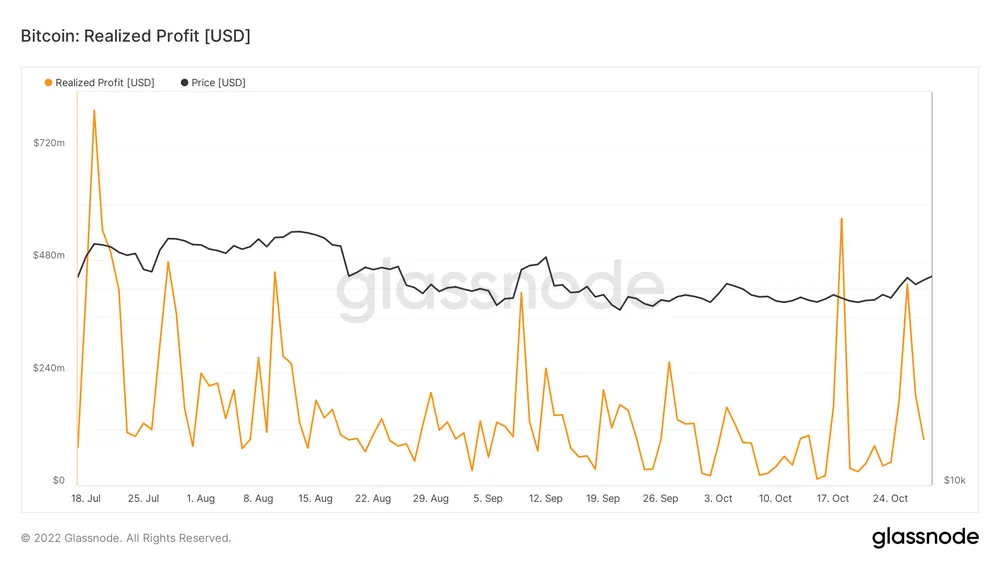
Task: Click the black Price legend dot
Action: pyautogui.click(x=184, y=83)
